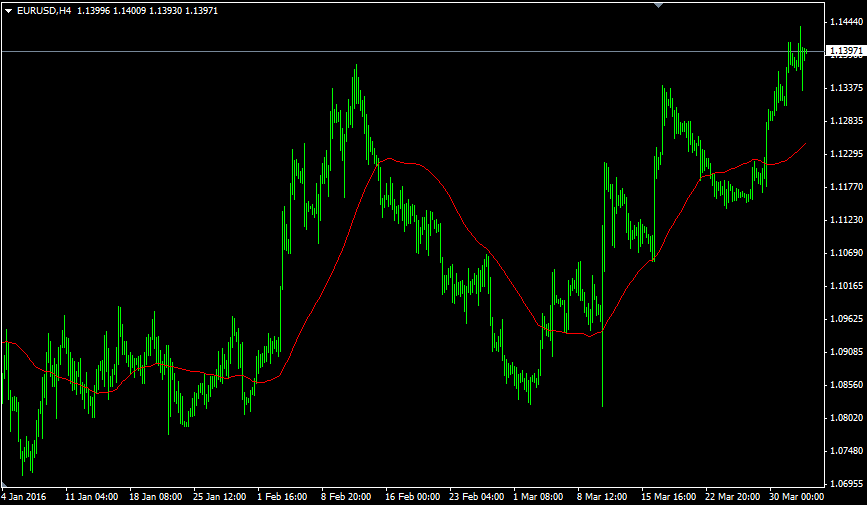
Task: Click the 25 Jan 12:00 time label
Action: coord(220,497)
